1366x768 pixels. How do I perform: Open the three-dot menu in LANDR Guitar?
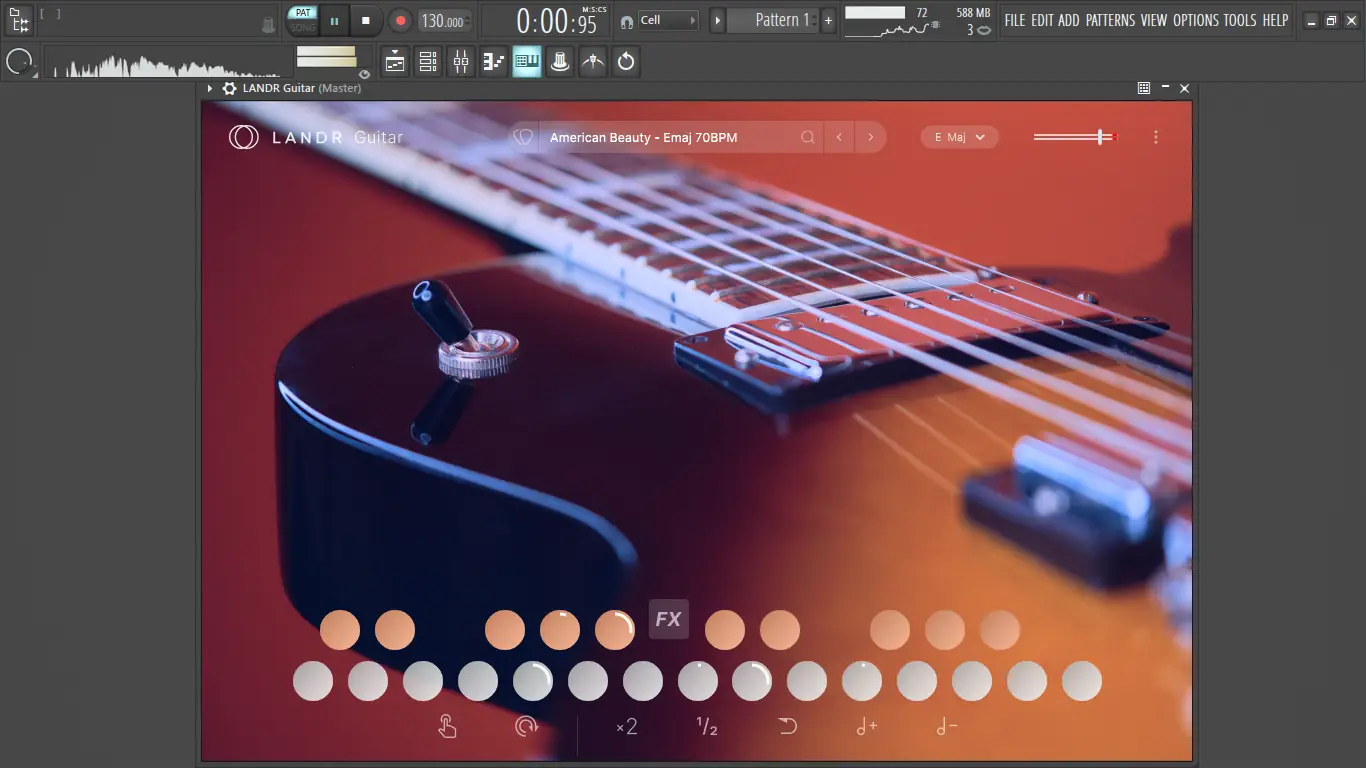1156,137
